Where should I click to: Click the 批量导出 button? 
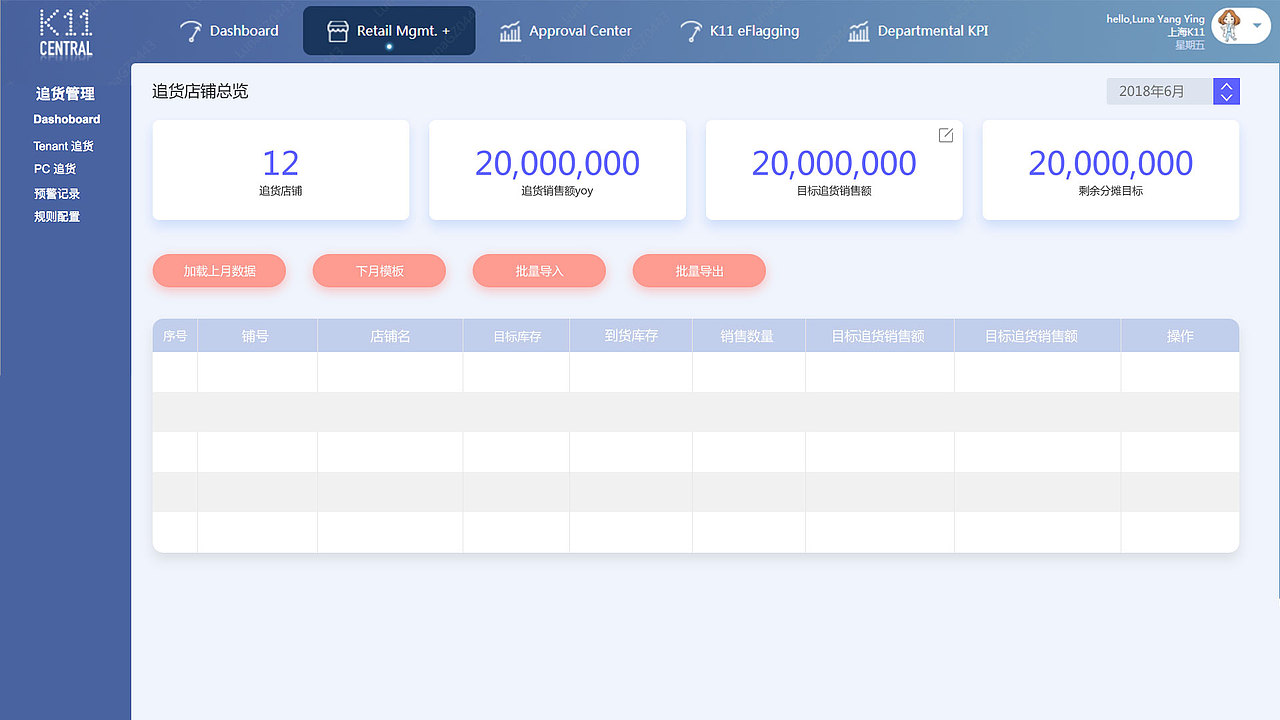699,271
